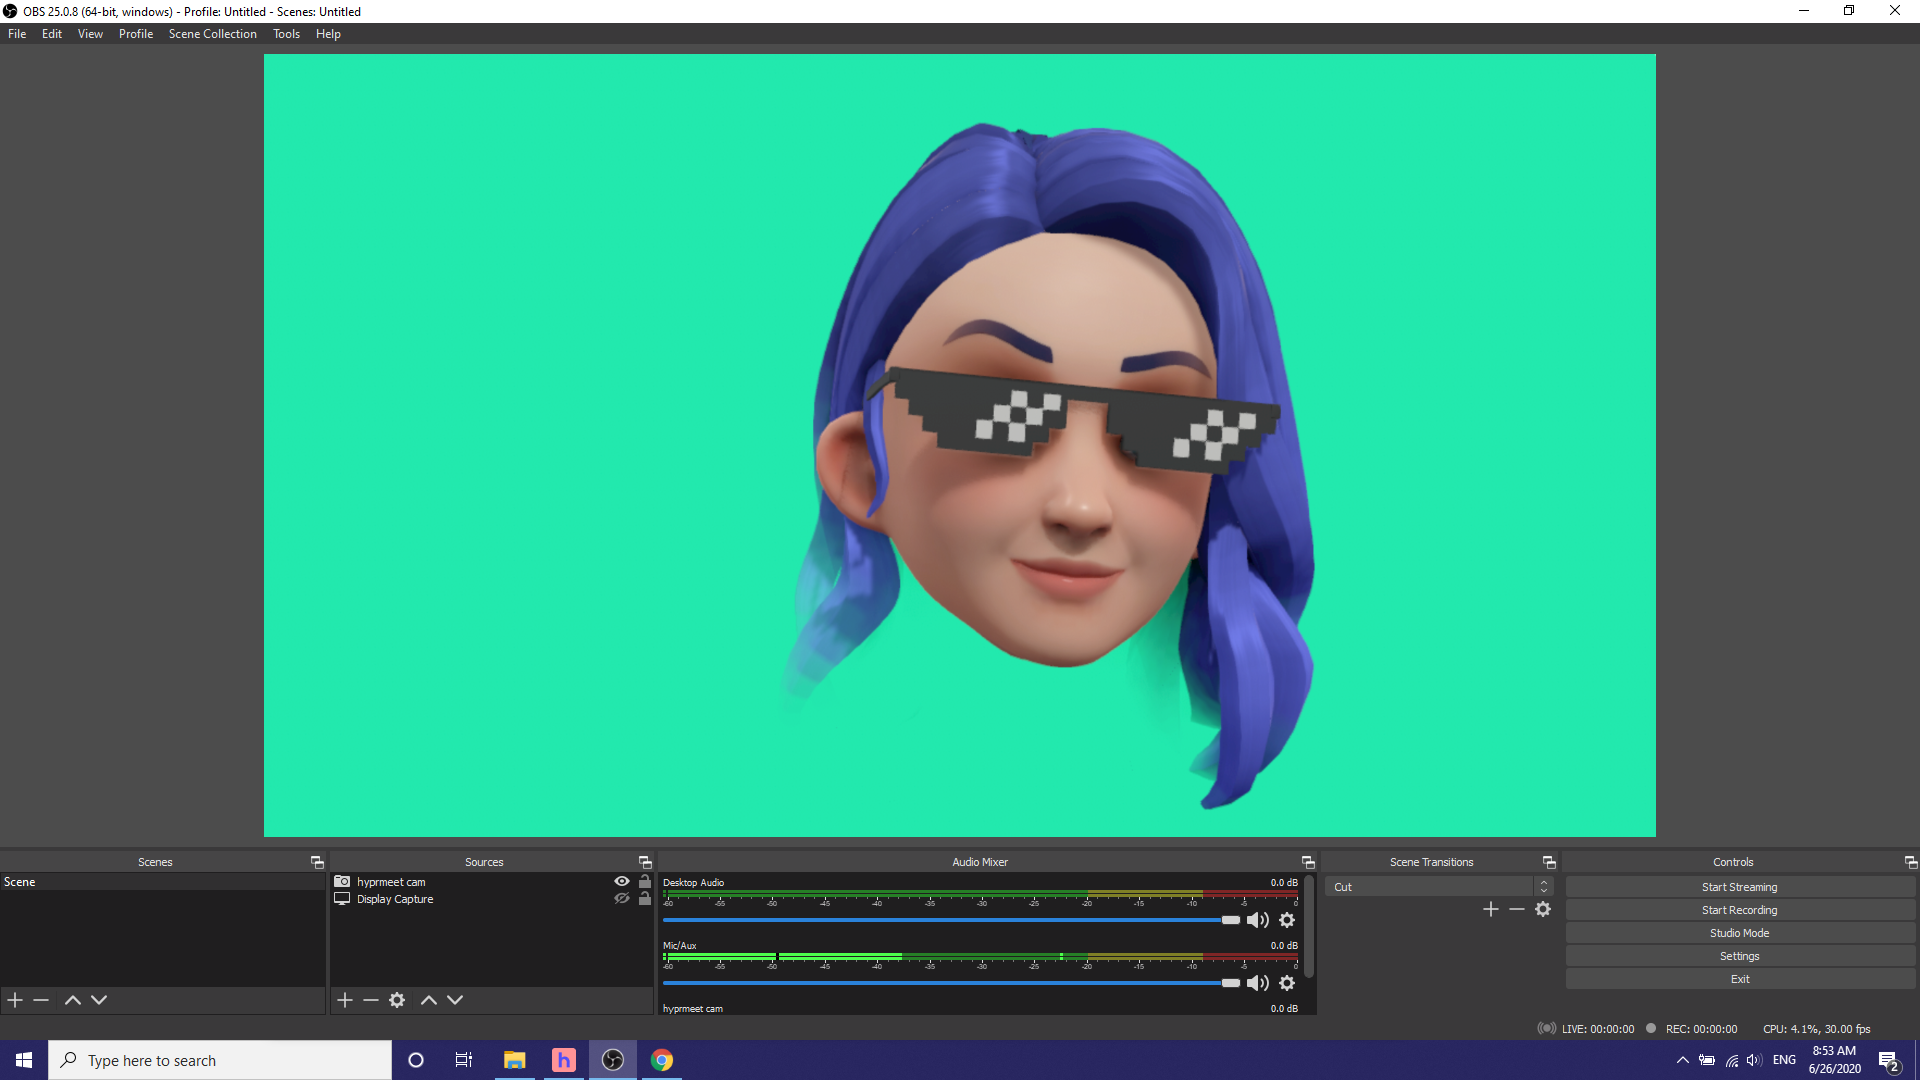The height and width of the screenshot is (1080, 1920).
Task: Add a new source with plus icon
Action: click(345, 1000)
